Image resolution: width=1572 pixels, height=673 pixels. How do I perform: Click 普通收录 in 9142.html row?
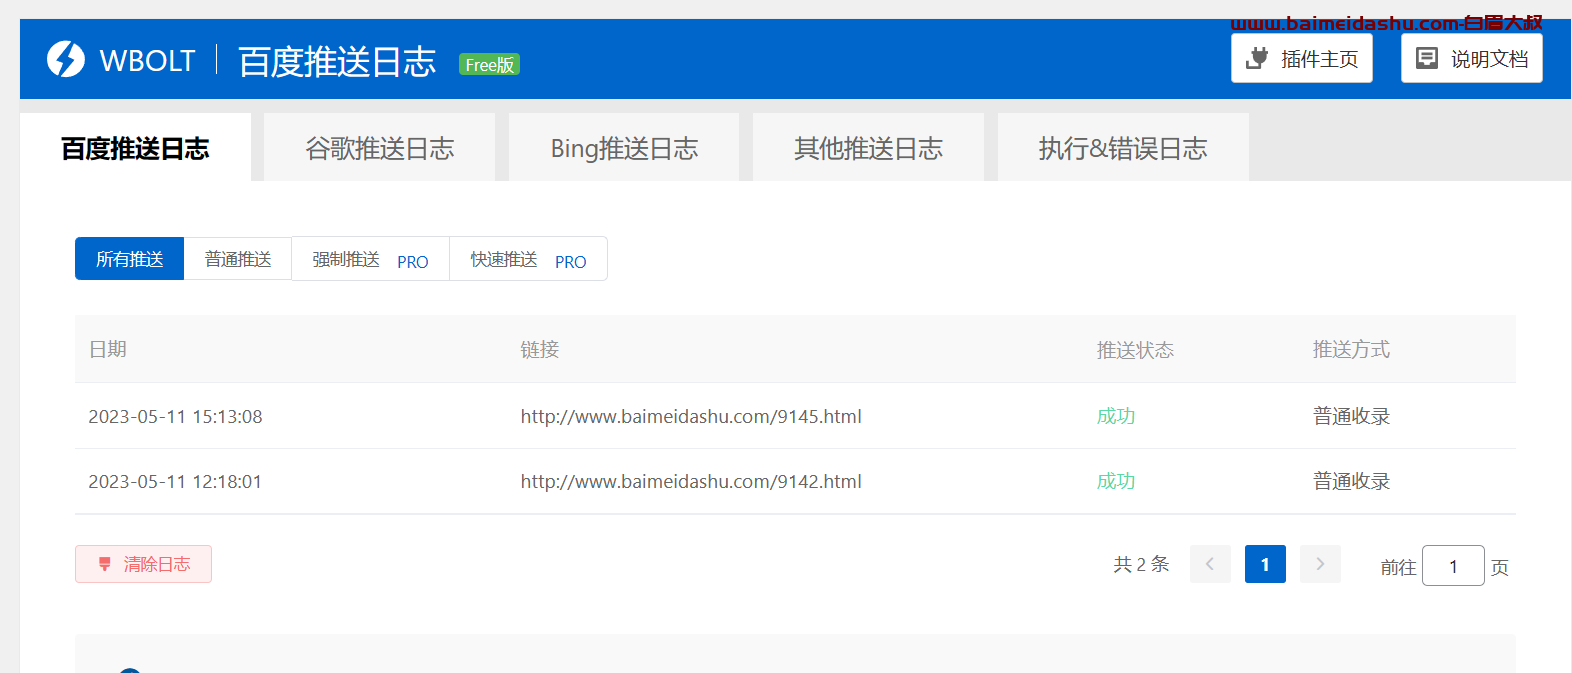(1352, 481)
